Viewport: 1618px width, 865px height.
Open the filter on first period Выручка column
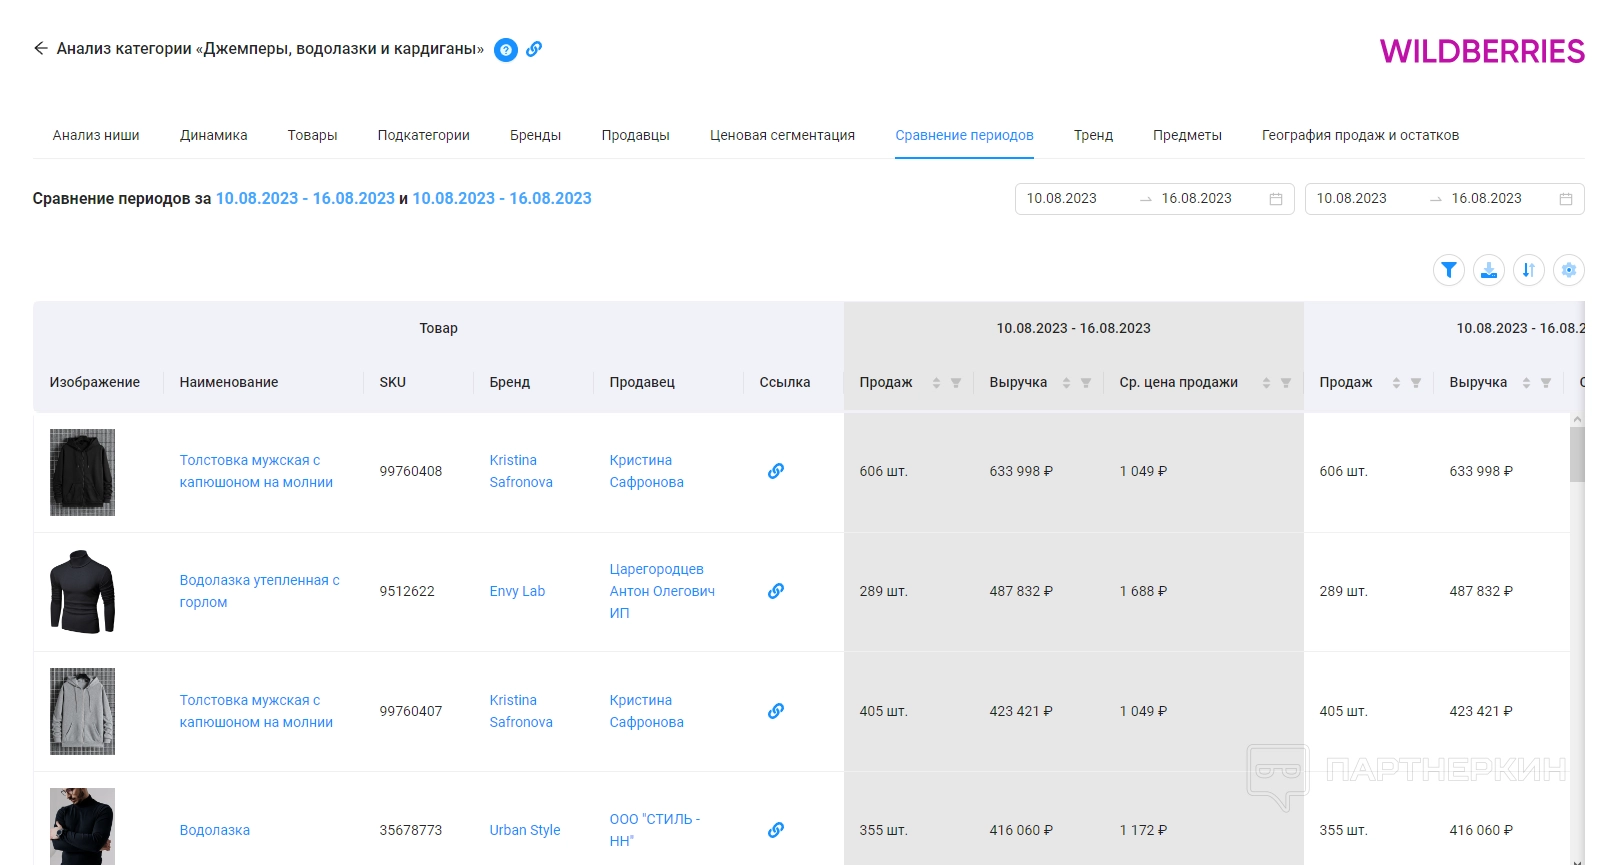coord(1086,383)
